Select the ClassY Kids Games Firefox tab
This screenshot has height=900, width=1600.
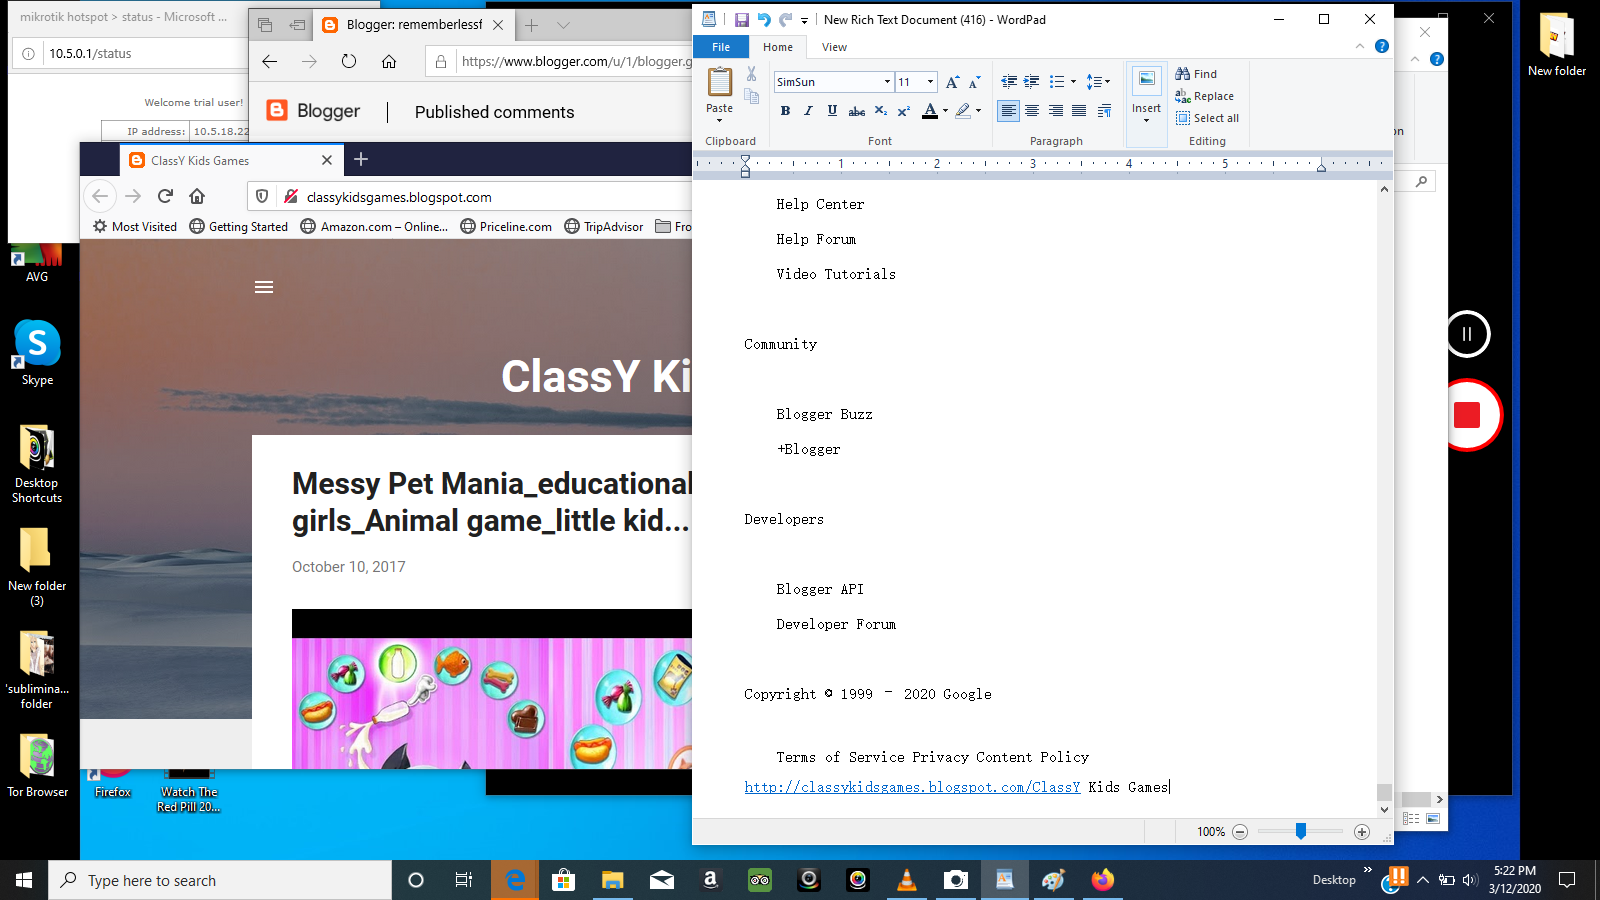(x=231, y=160)
